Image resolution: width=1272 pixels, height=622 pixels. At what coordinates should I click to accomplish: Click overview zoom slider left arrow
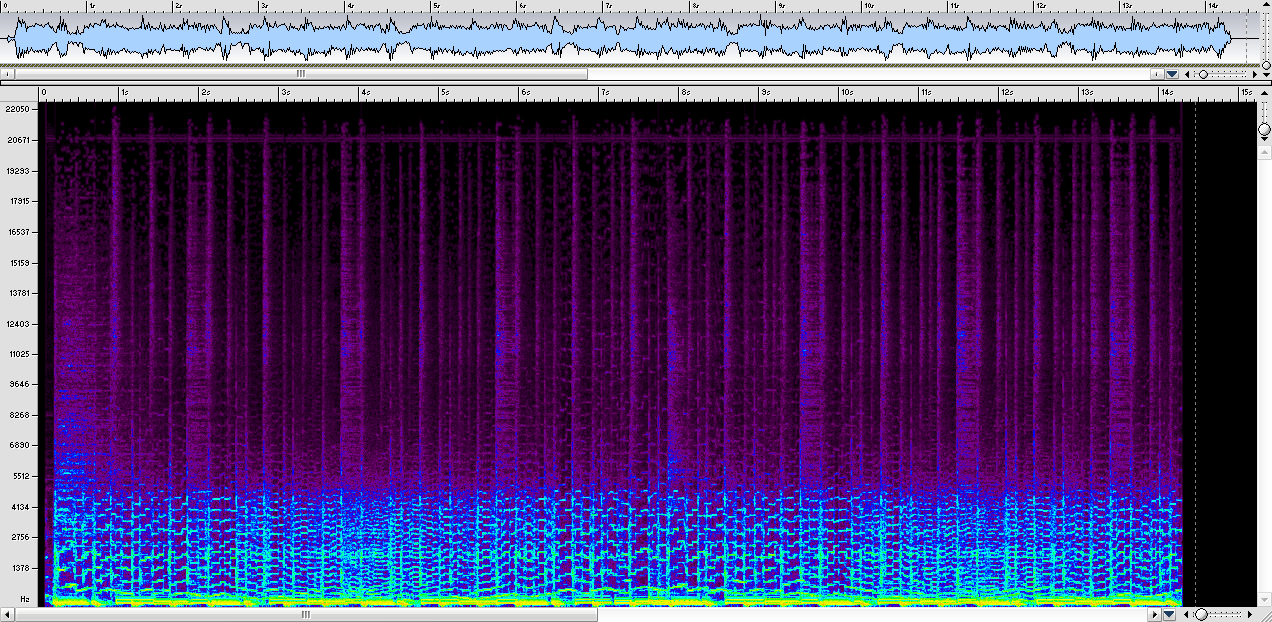coord(1187,74)
